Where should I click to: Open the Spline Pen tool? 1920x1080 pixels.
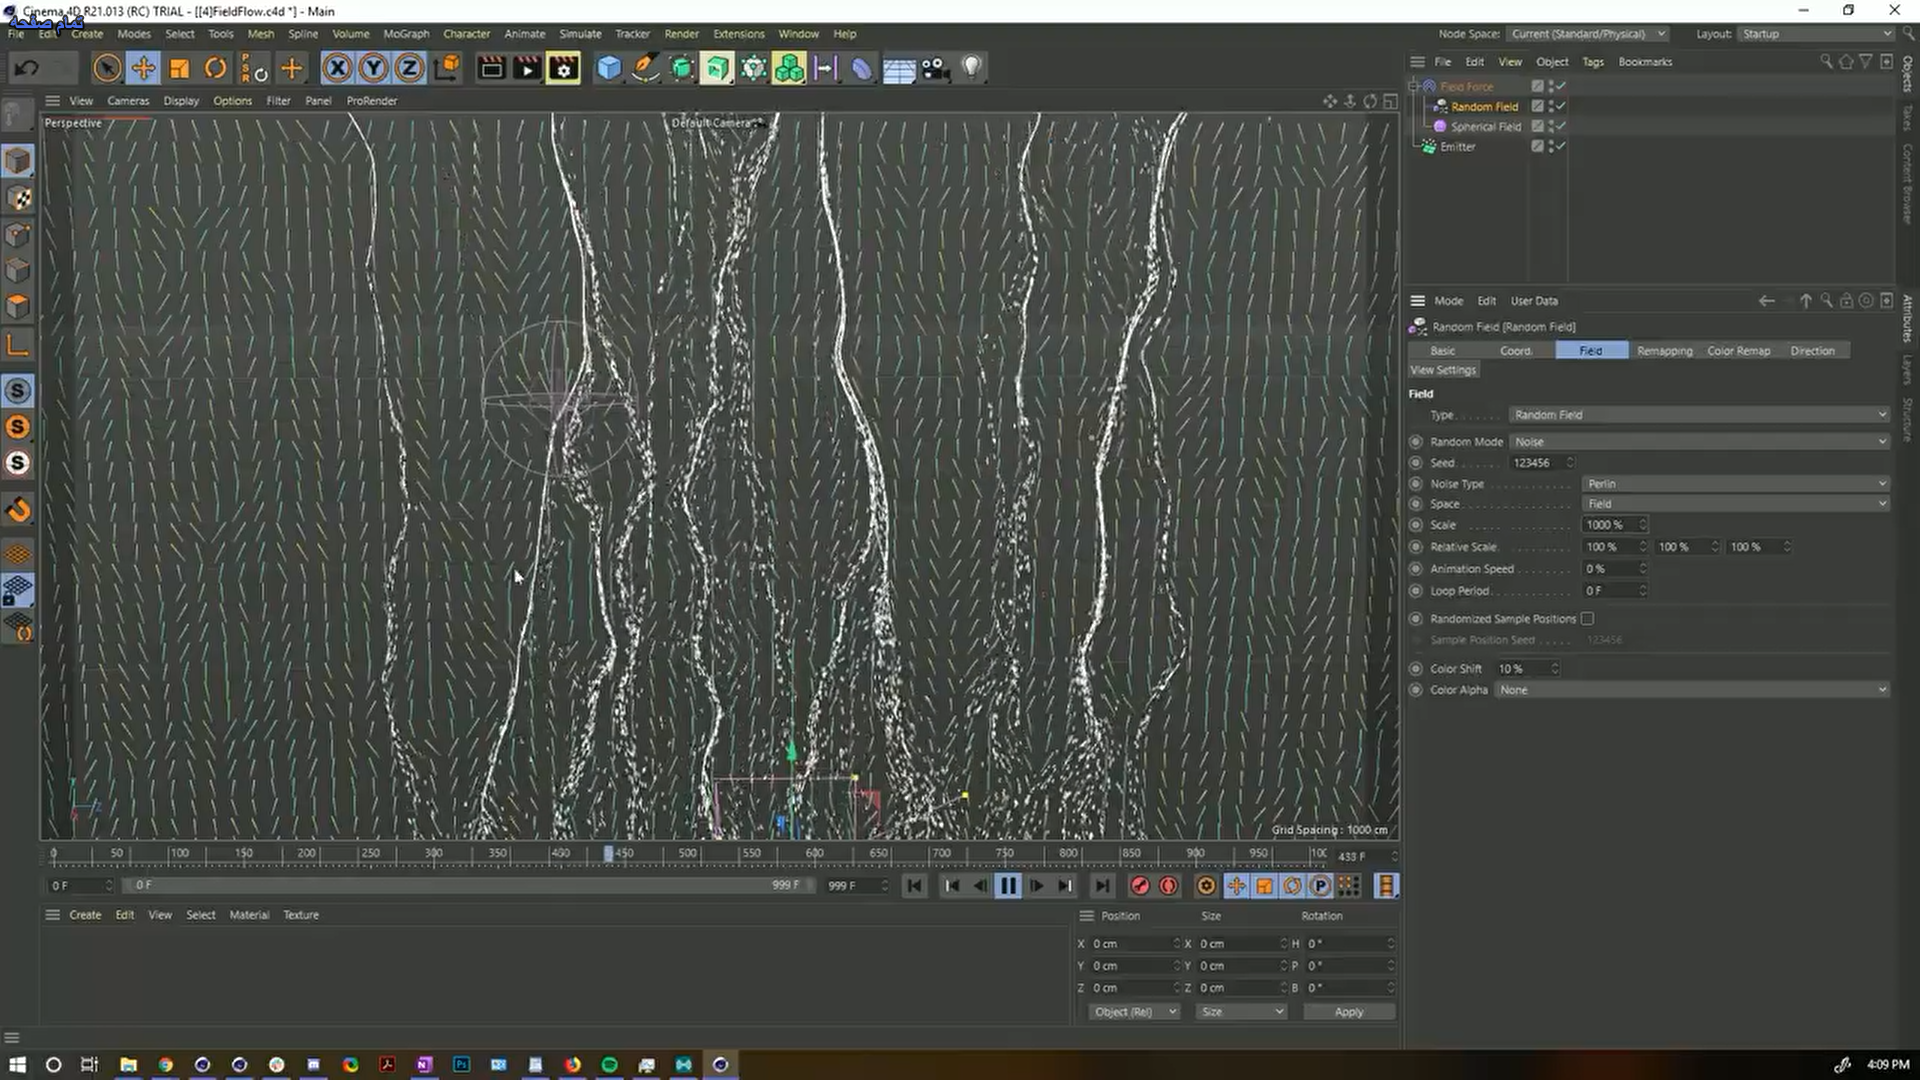645,68
